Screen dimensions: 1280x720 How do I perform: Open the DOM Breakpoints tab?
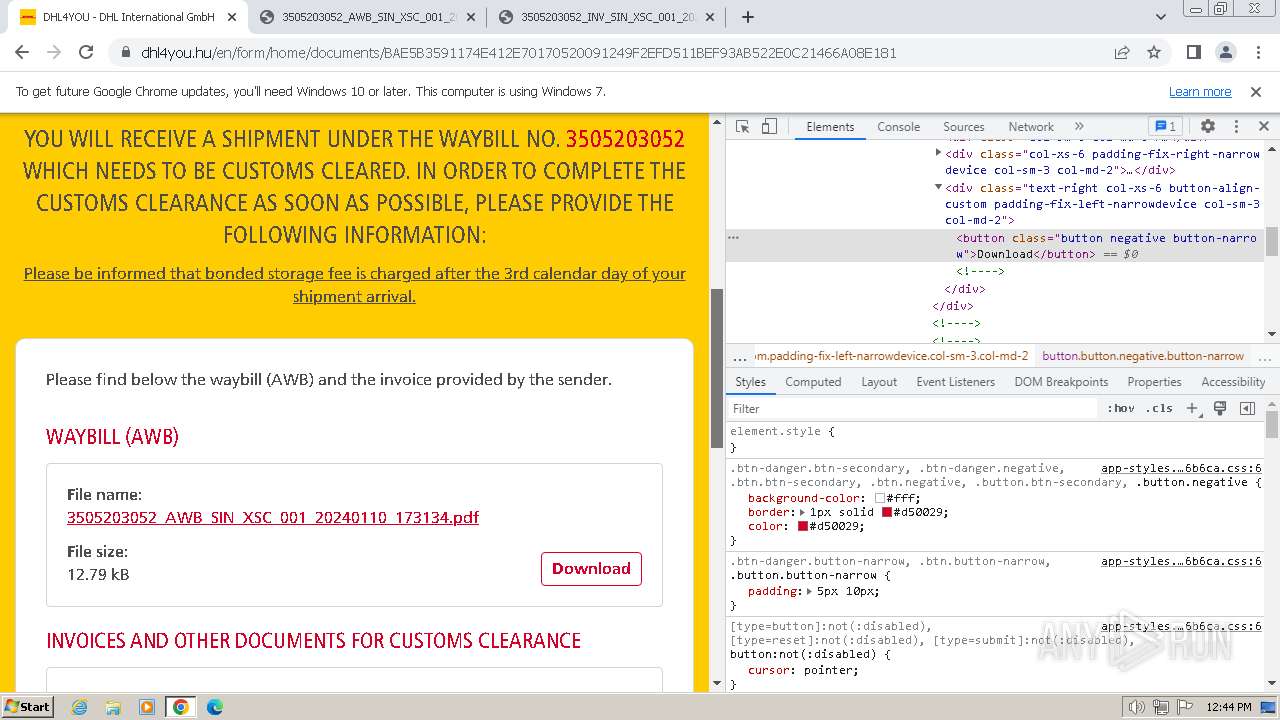tap(1061, 382)
